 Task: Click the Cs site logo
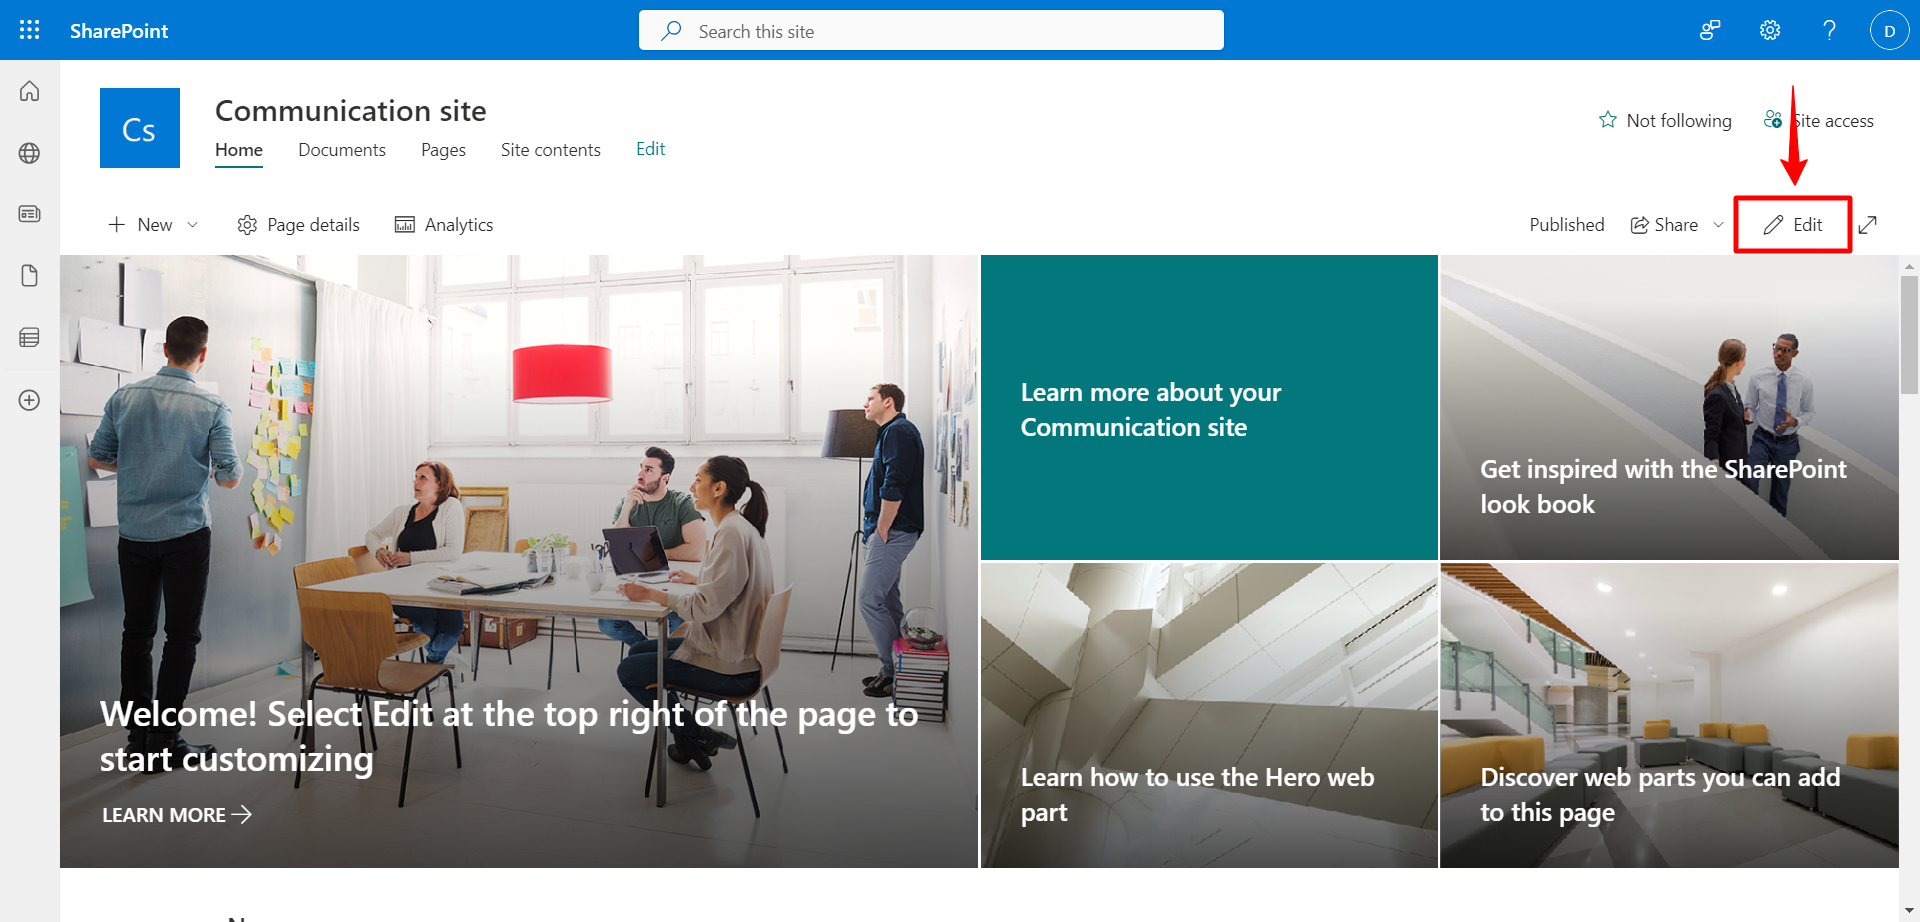click(140, 128)
